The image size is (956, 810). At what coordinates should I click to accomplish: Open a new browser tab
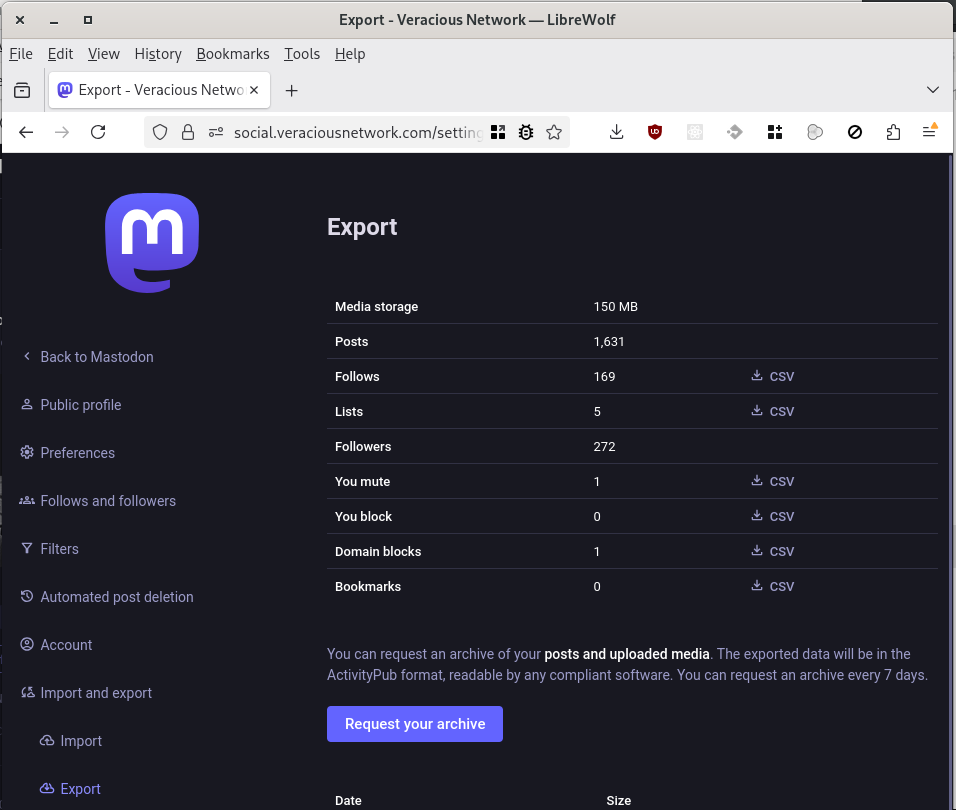291,91
